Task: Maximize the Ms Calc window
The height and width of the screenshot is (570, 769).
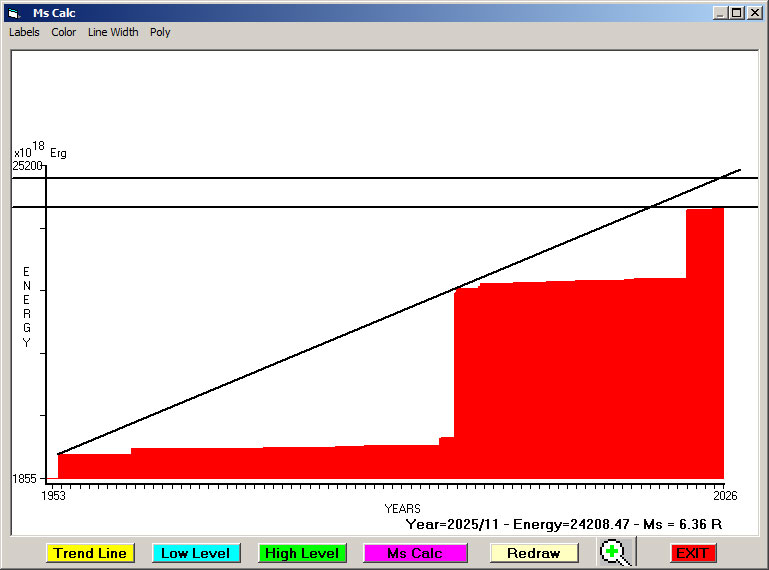Action: click(x=737, y=13)
